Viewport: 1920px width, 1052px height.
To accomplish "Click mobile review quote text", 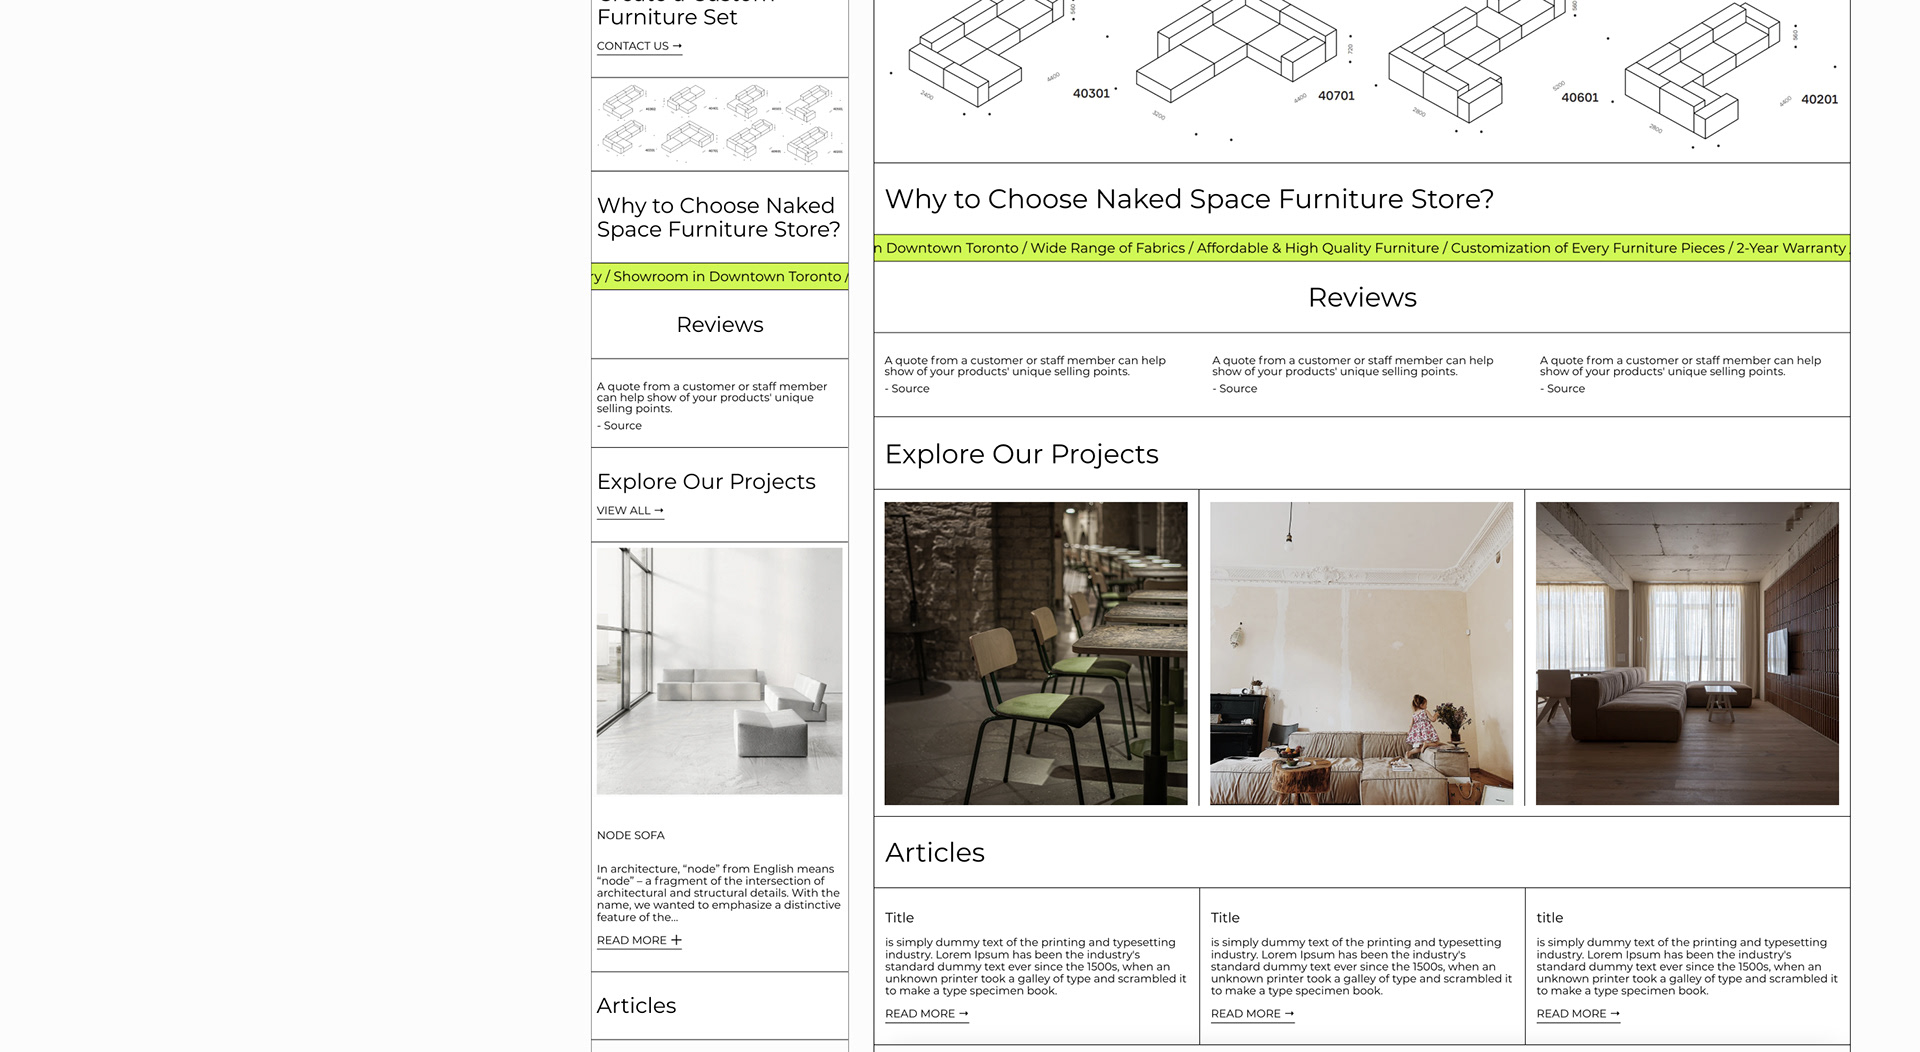I will pyautogui.click(x=712, y=398).
